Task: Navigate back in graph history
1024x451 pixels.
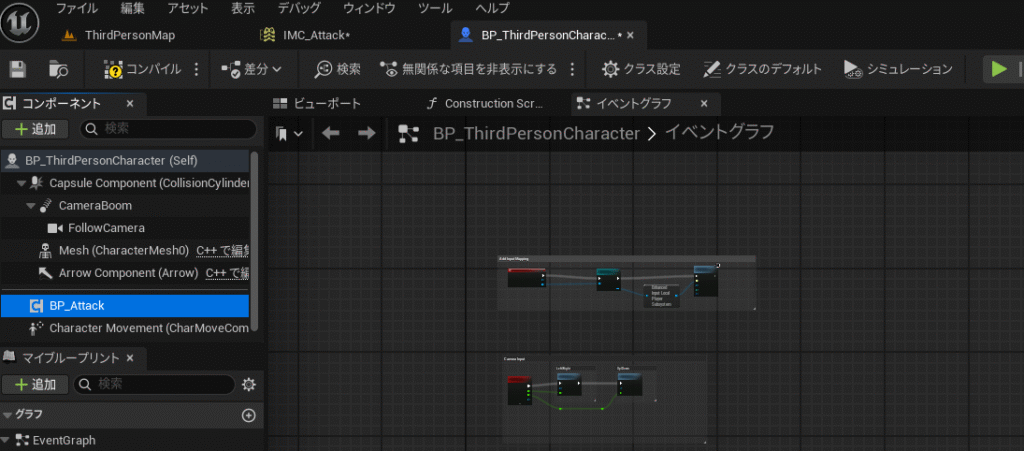Action: (x=330, y=133)
